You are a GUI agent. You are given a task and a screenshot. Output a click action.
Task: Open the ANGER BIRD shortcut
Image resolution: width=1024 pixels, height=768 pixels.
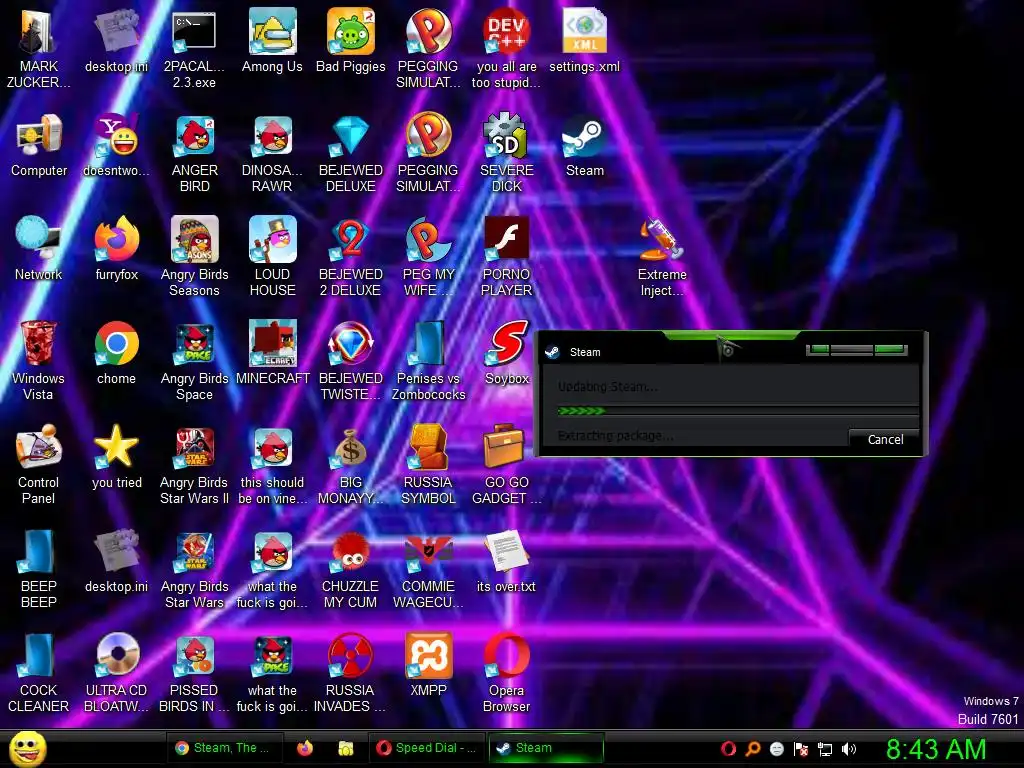pos(195,152)
